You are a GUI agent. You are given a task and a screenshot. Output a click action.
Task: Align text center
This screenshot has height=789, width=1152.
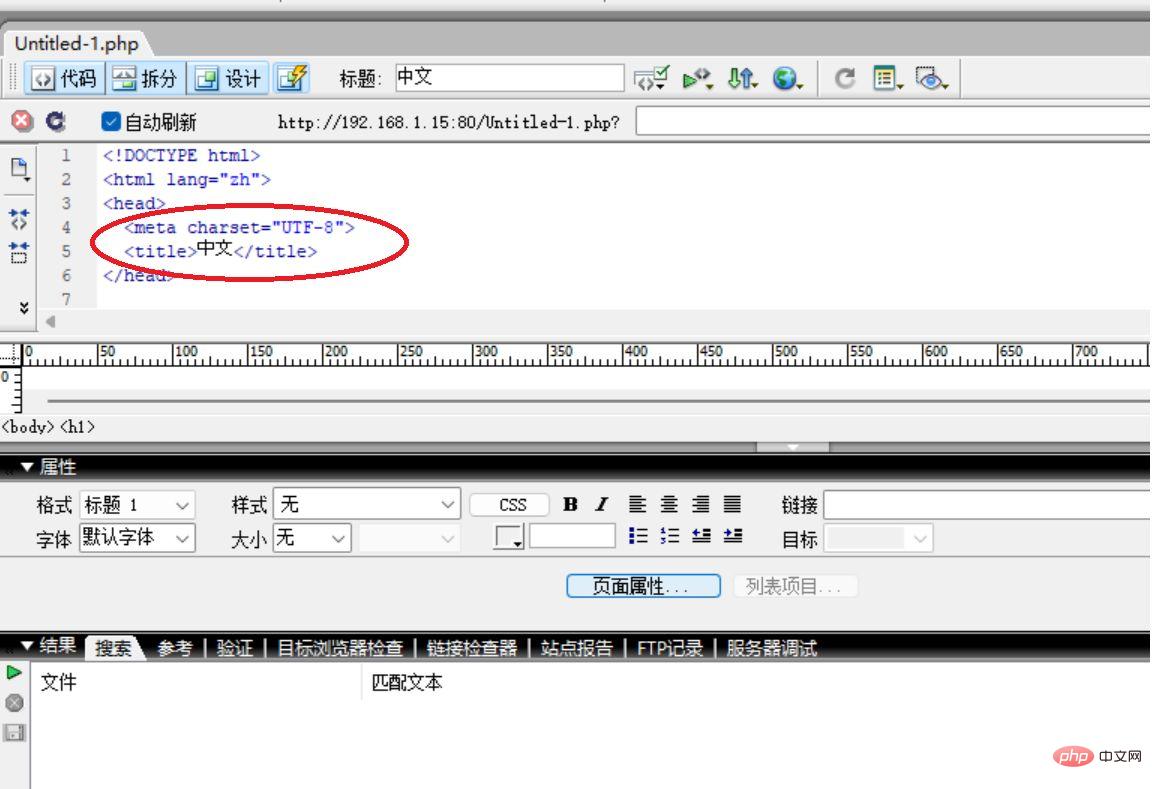pyautogui.click(x=669, y=504)
